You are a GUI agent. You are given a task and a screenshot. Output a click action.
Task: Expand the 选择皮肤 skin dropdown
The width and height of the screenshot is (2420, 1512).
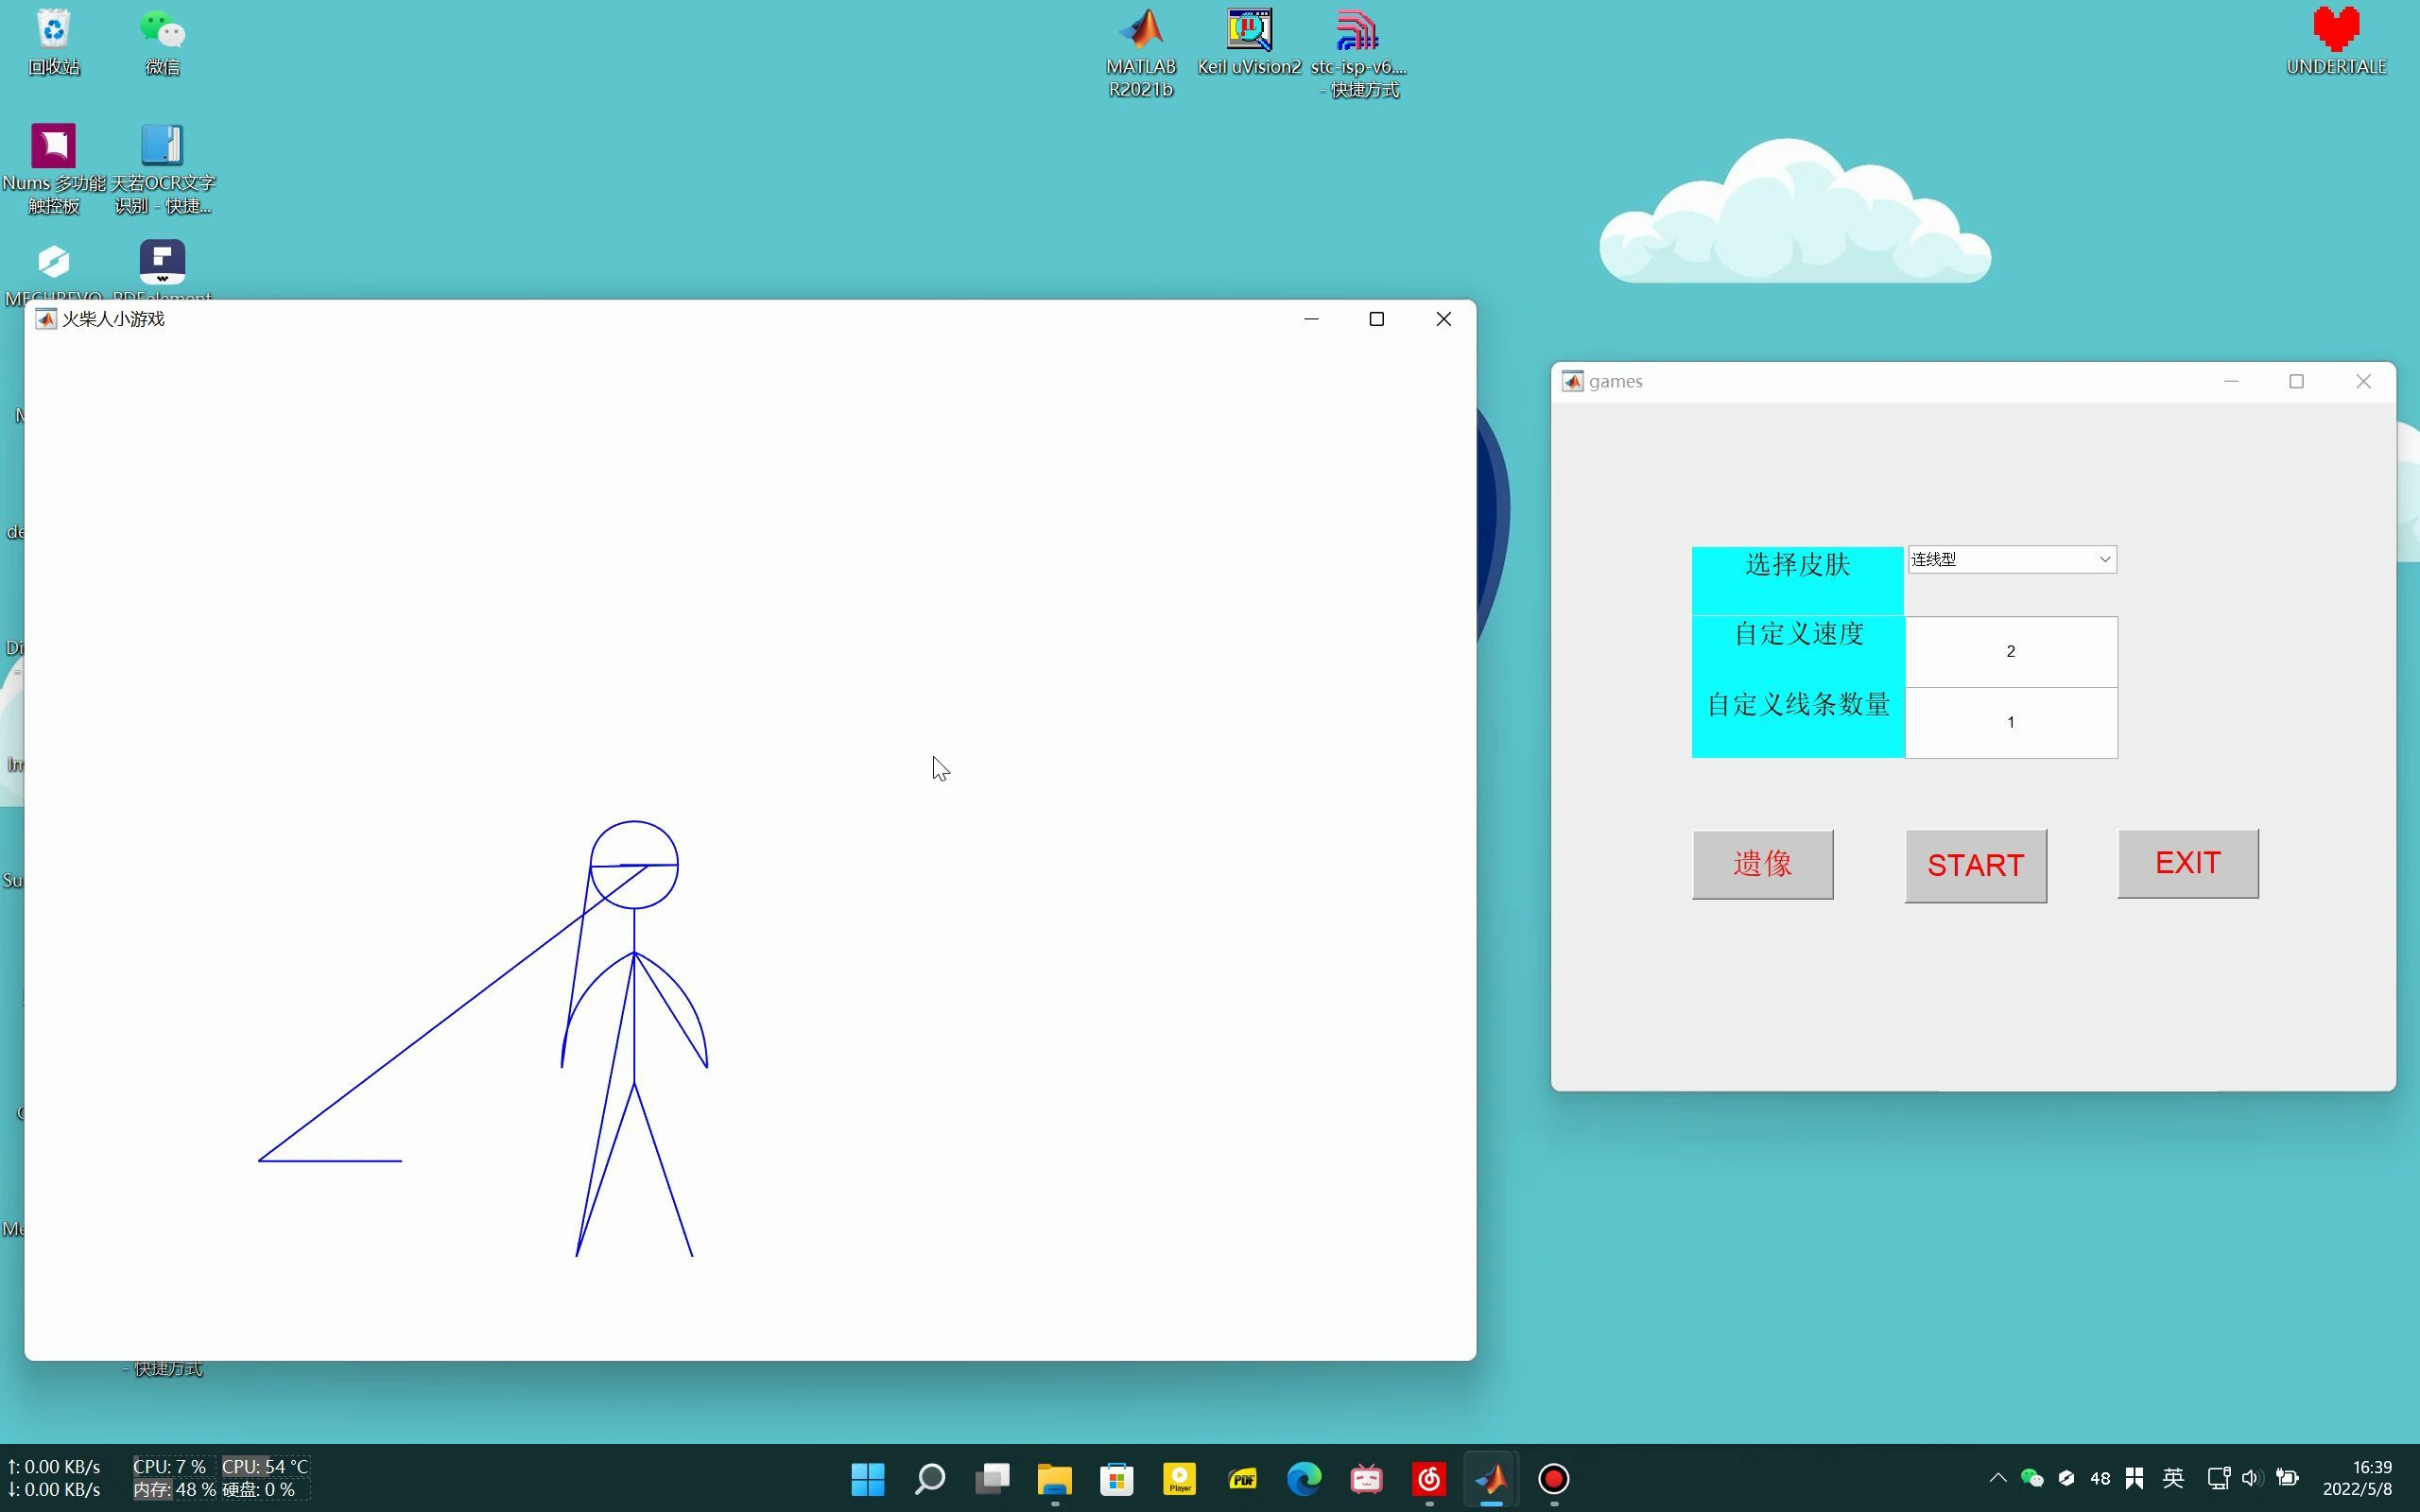coord(2011,560)
